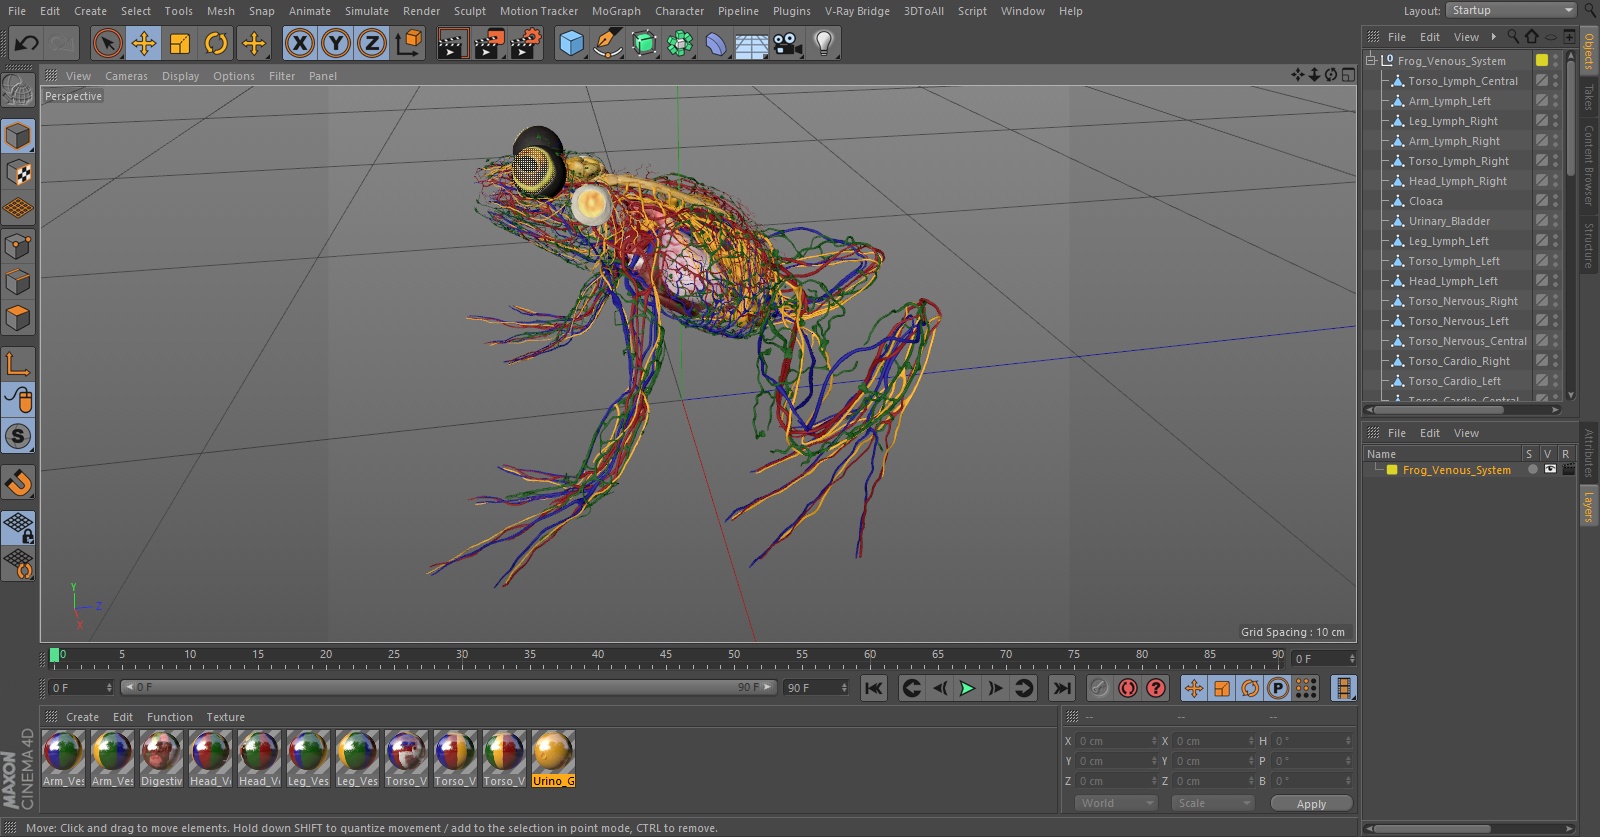Go to start of animation
The width and height of the screenshot is (1600, 837).
(874, 688)
